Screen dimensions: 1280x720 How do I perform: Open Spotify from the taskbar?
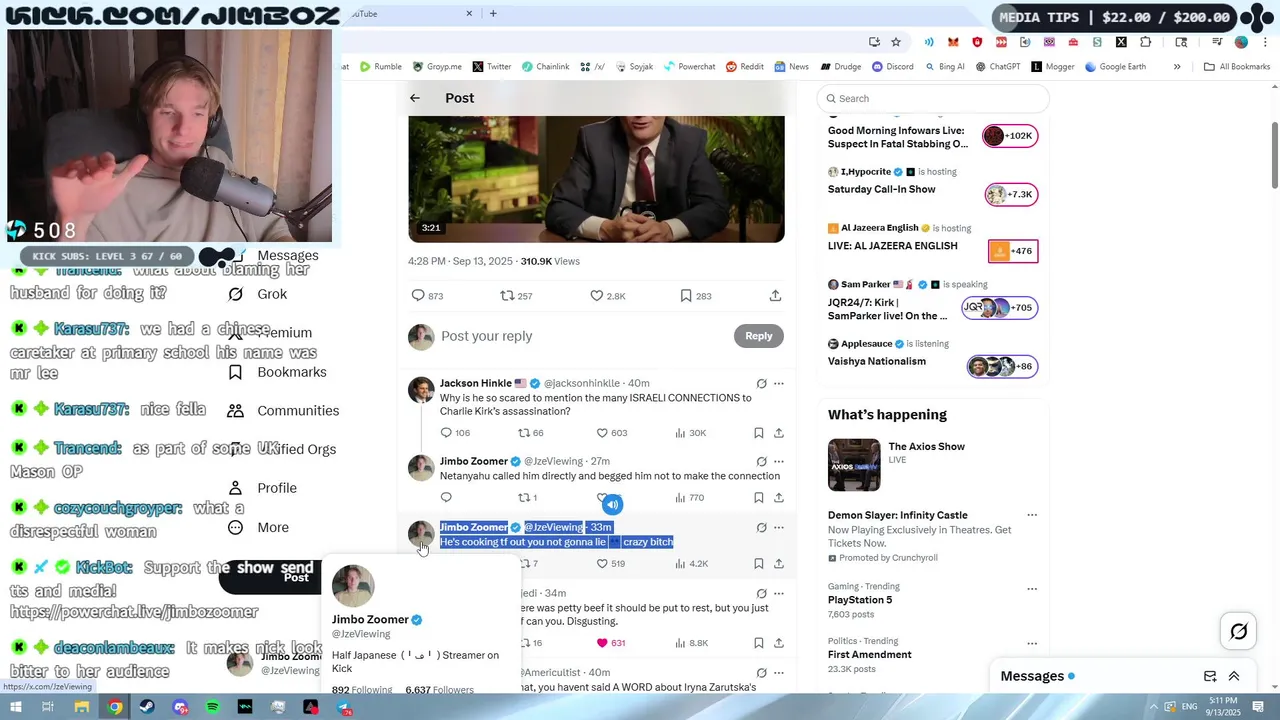point(212,707)
